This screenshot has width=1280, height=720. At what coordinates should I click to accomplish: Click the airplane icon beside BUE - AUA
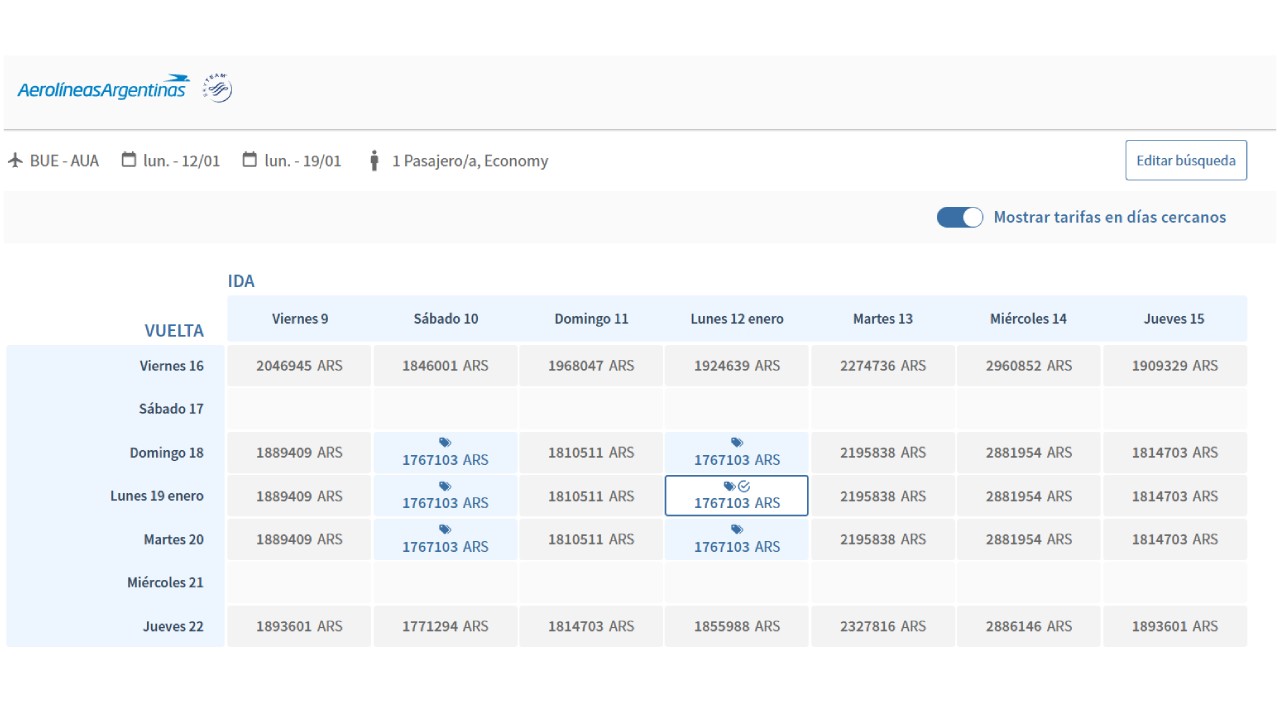click(15, 160)
